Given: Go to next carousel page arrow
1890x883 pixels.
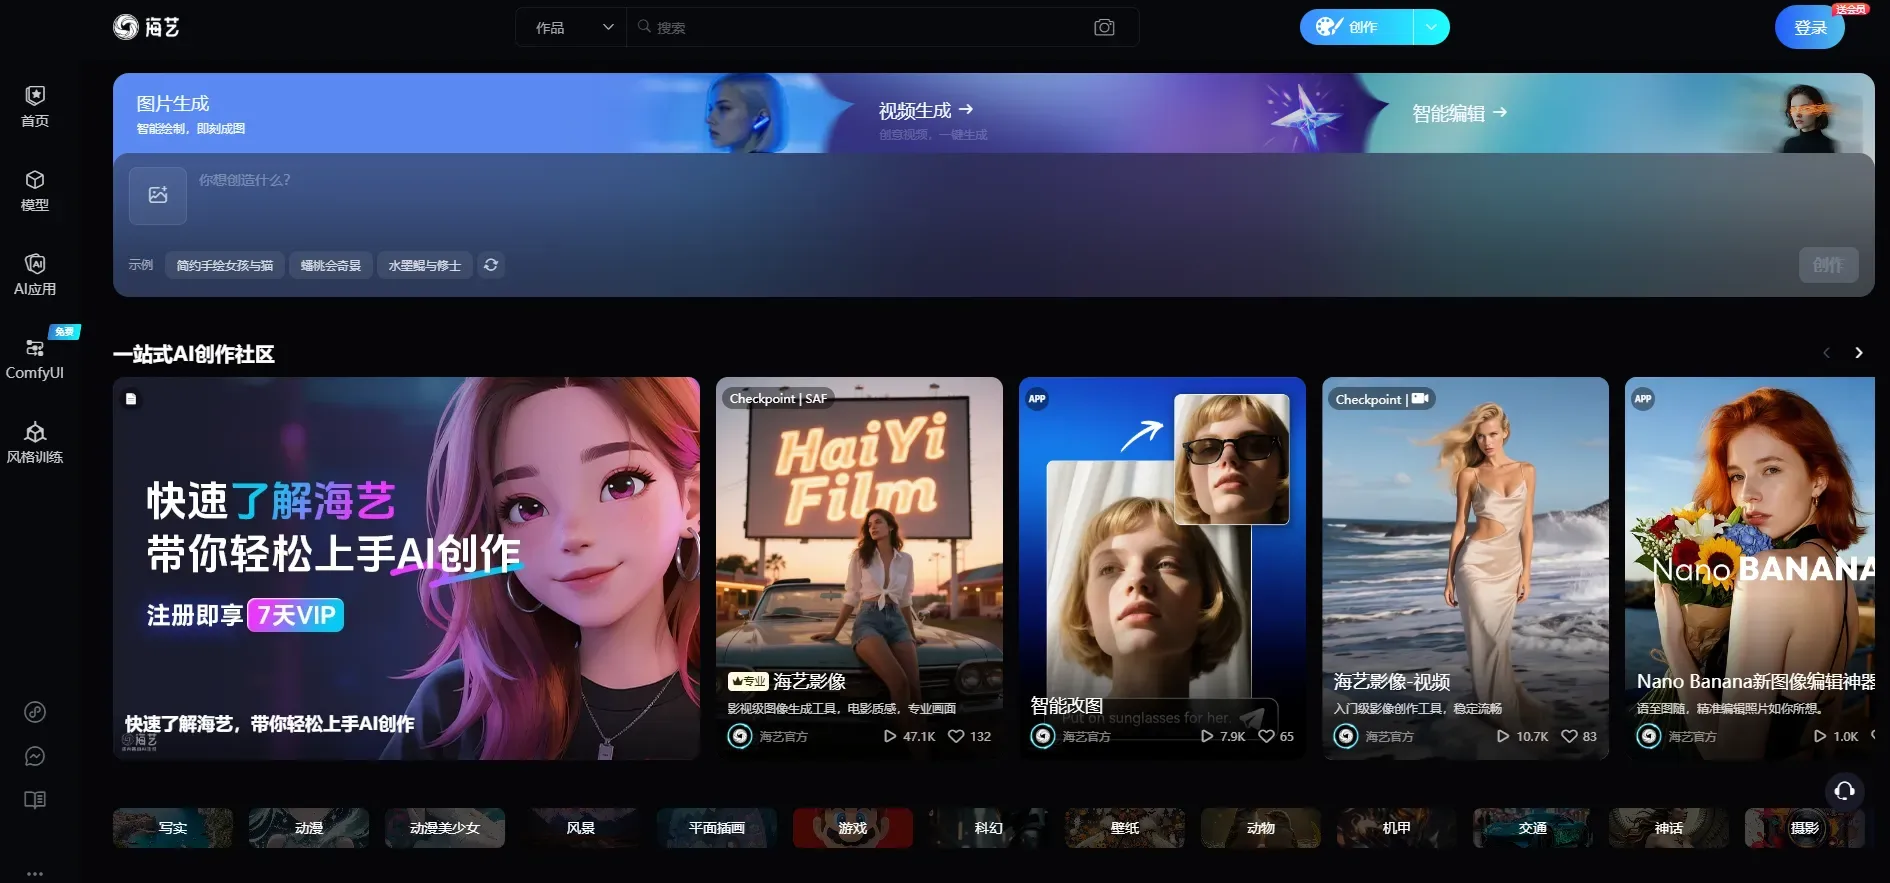Looking at the screenshot, I should click(x=1859, y=353).
